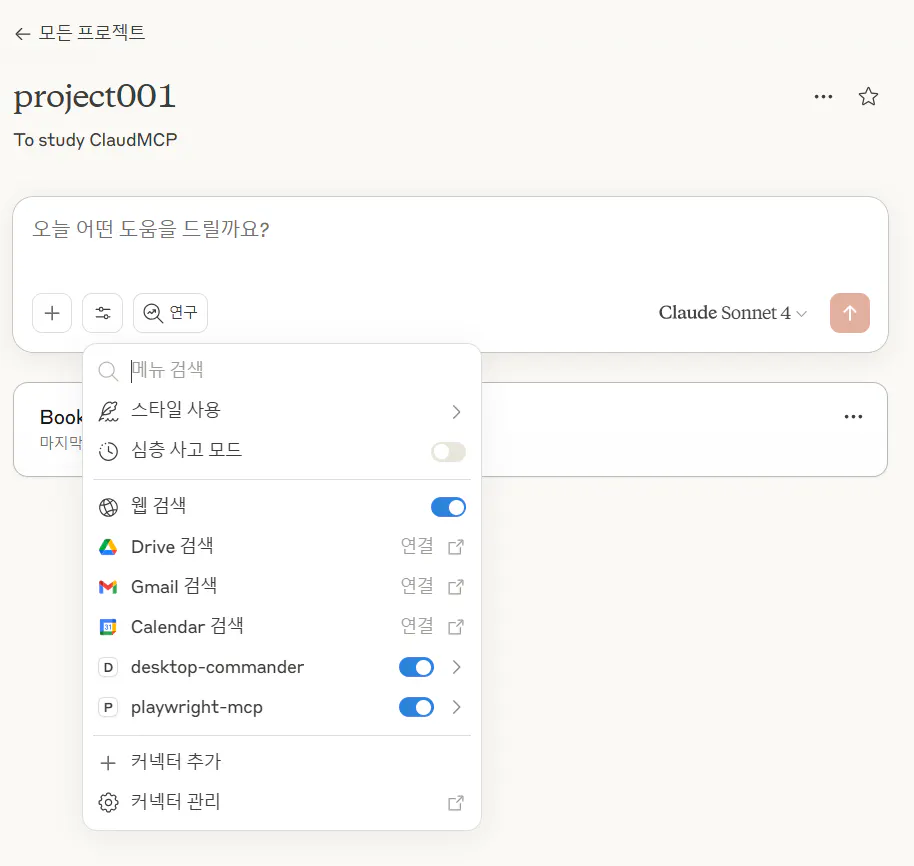Click 연결 to connect Drive
914x866 pixels.
[417, 547]
